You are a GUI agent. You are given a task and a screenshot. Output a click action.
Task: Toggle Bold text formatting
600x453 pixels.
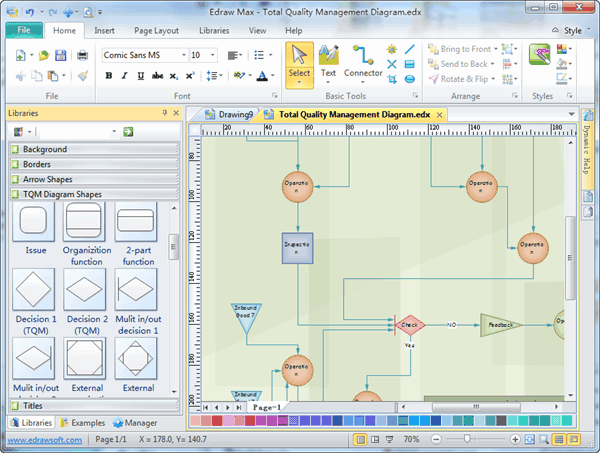pos(108,76)
